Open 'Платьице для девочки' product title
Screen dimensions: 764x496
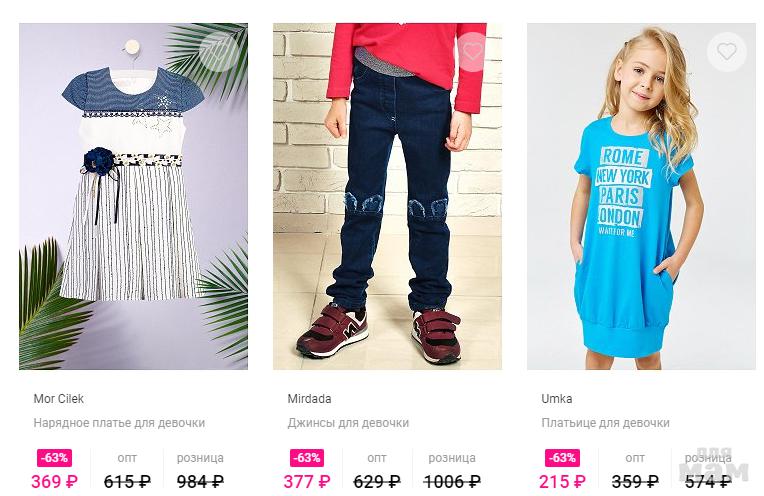point(605,423)
